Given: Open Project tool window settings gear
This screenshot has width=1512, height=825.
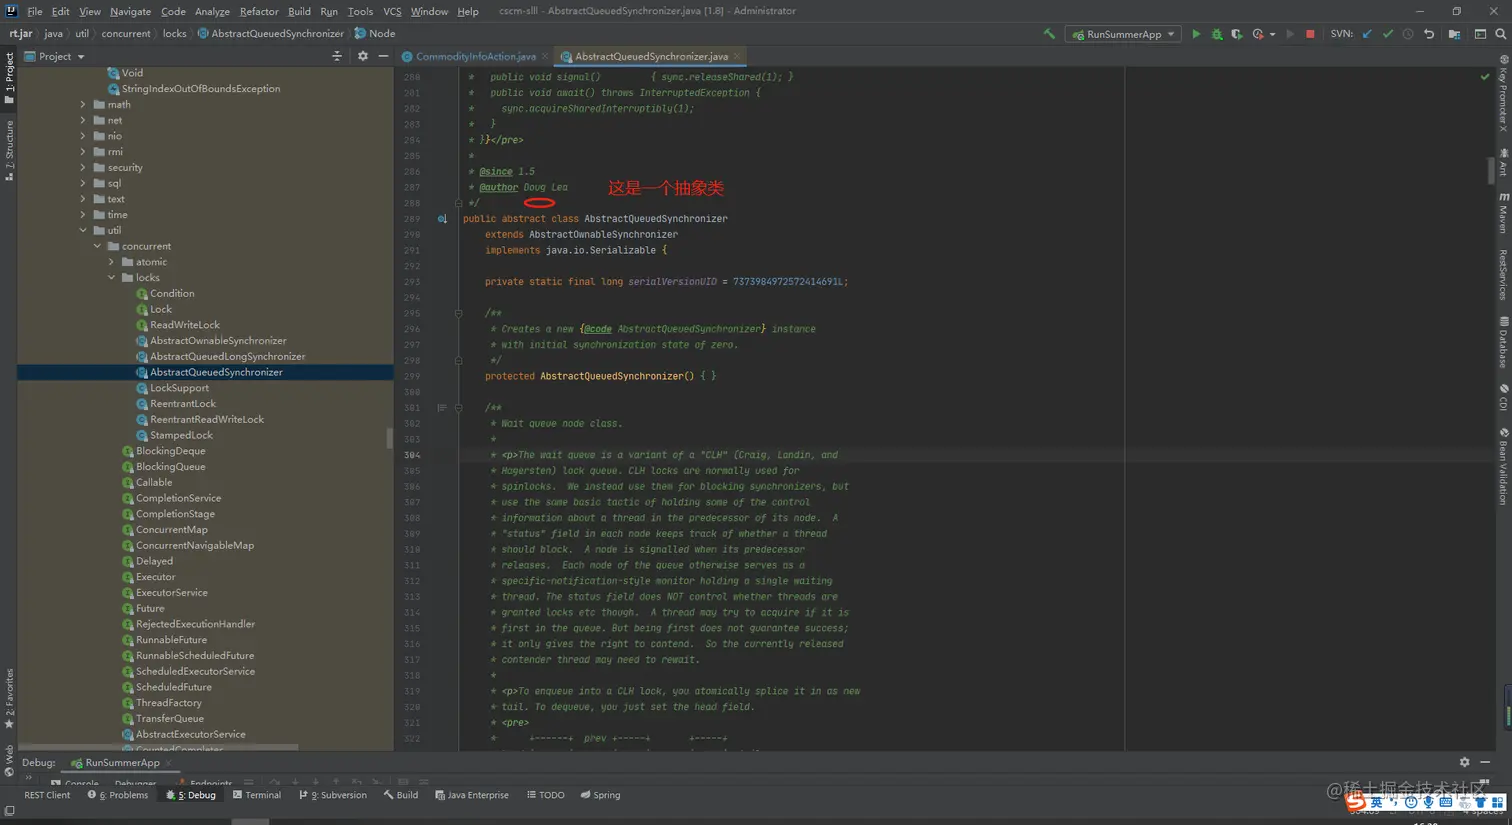Looking at the screenshot, I should (x=363, y=57).
